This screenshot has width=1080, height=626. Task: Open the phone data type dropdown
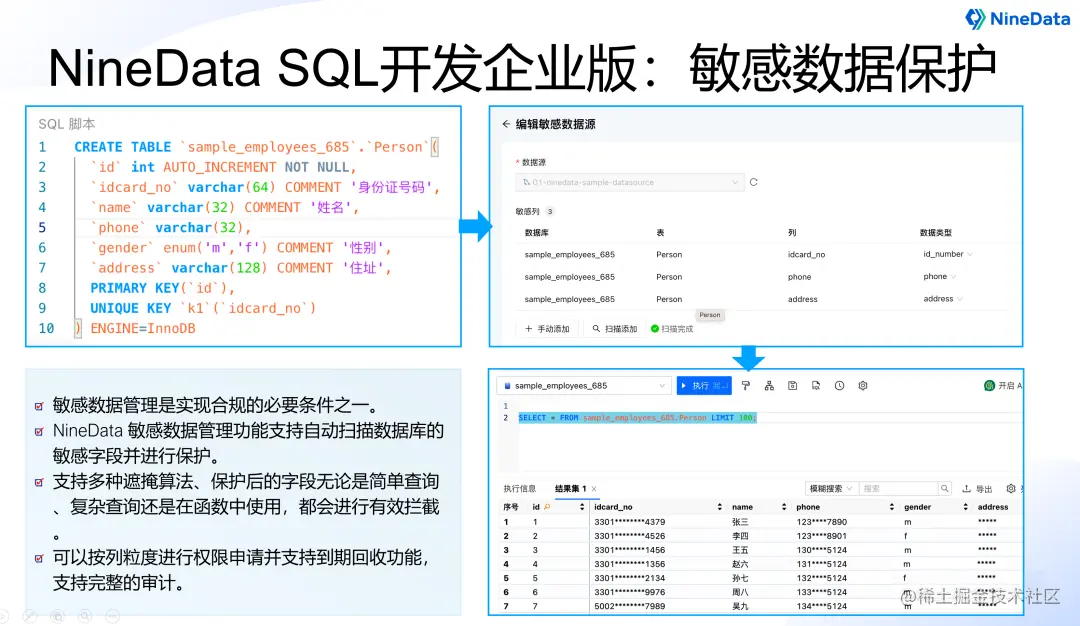940,276
